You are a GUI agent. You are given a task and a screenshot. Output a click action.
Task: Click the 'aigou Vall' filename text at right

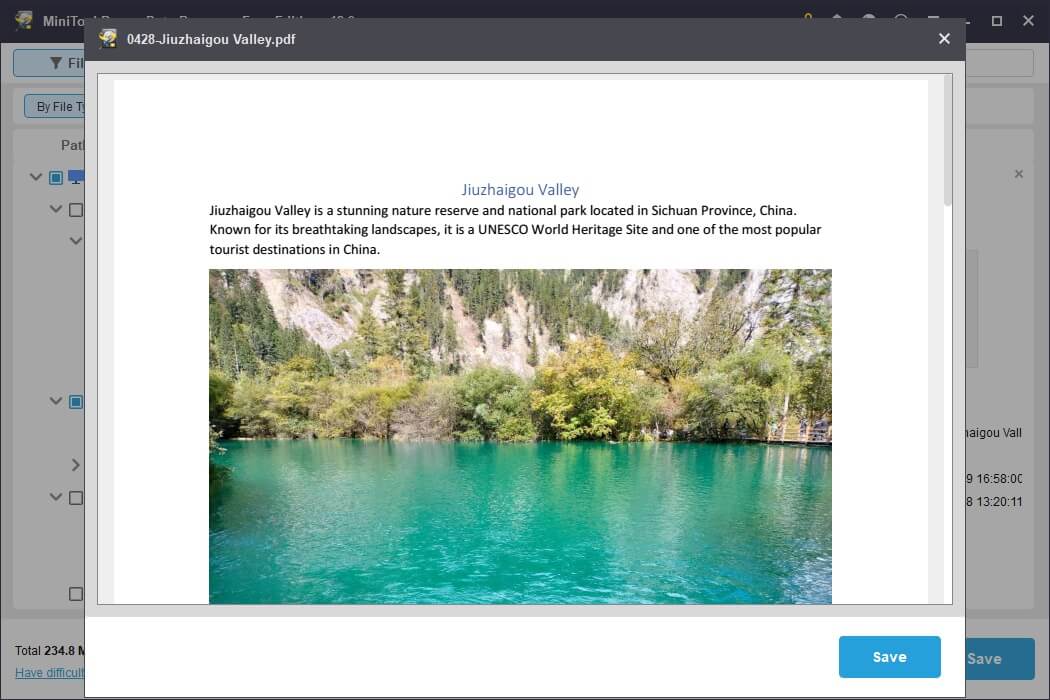[994, 433]
